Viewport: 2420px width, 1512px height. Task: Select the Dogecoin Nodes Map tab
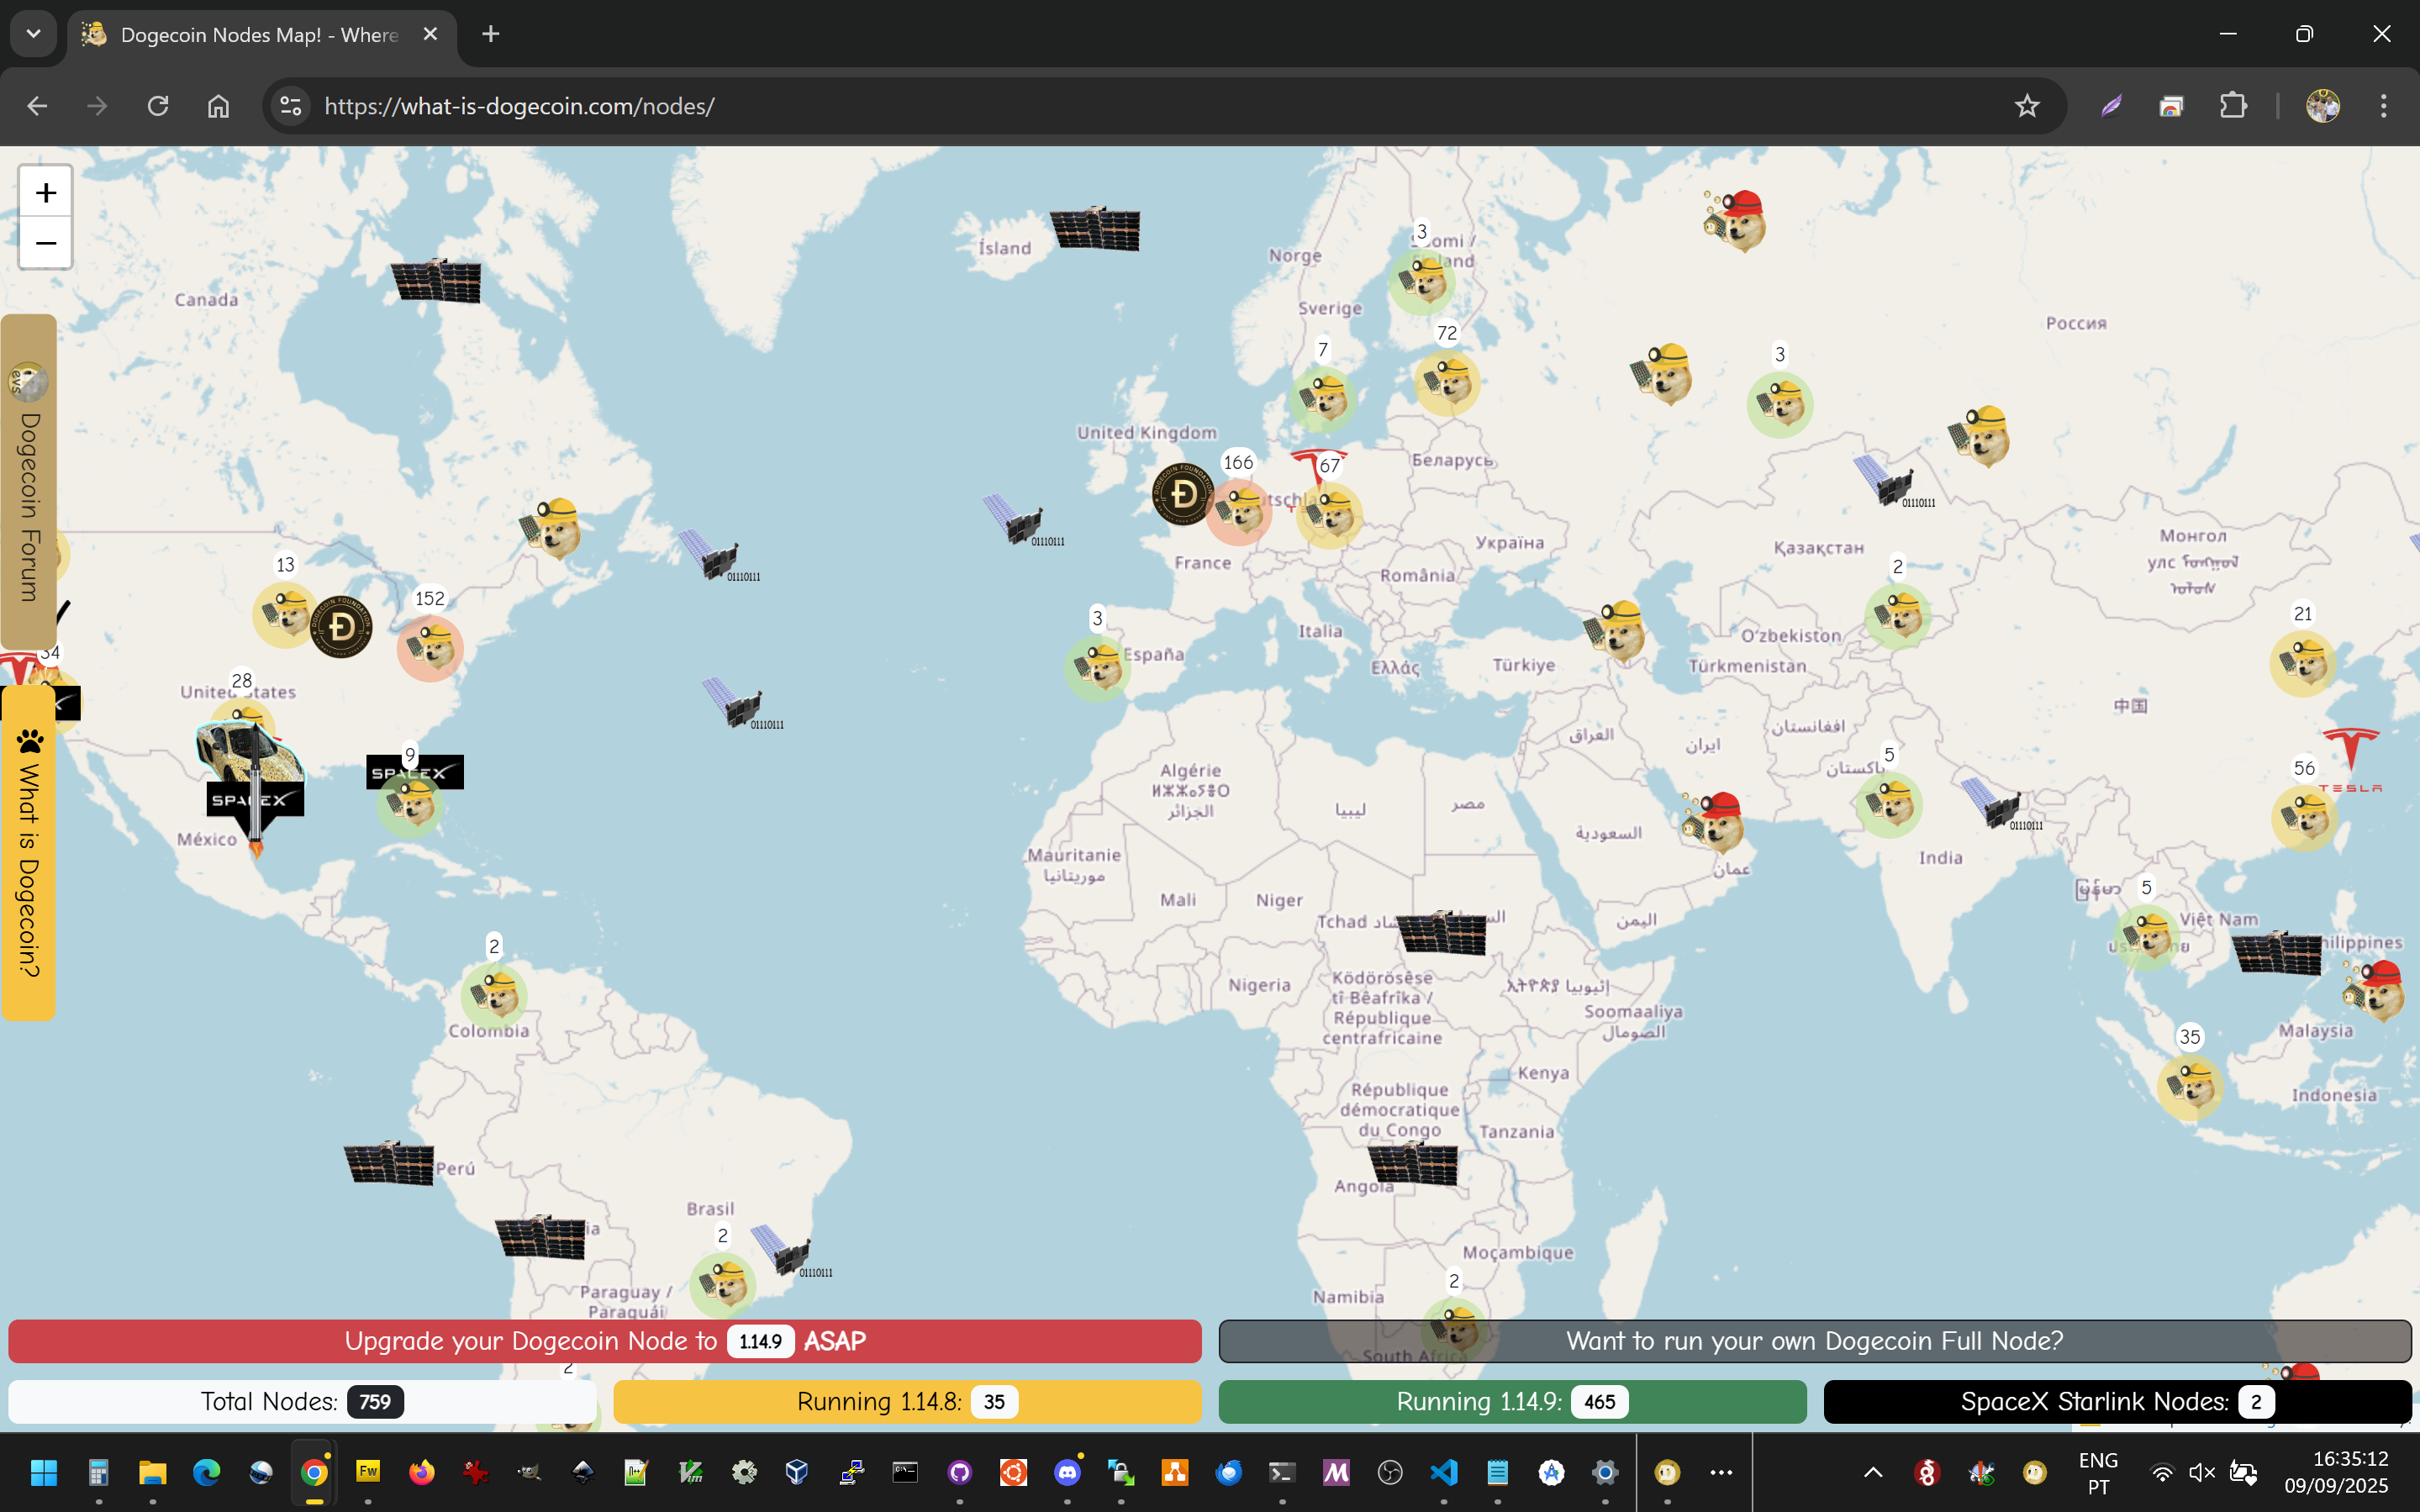click(x=262, y=34)
